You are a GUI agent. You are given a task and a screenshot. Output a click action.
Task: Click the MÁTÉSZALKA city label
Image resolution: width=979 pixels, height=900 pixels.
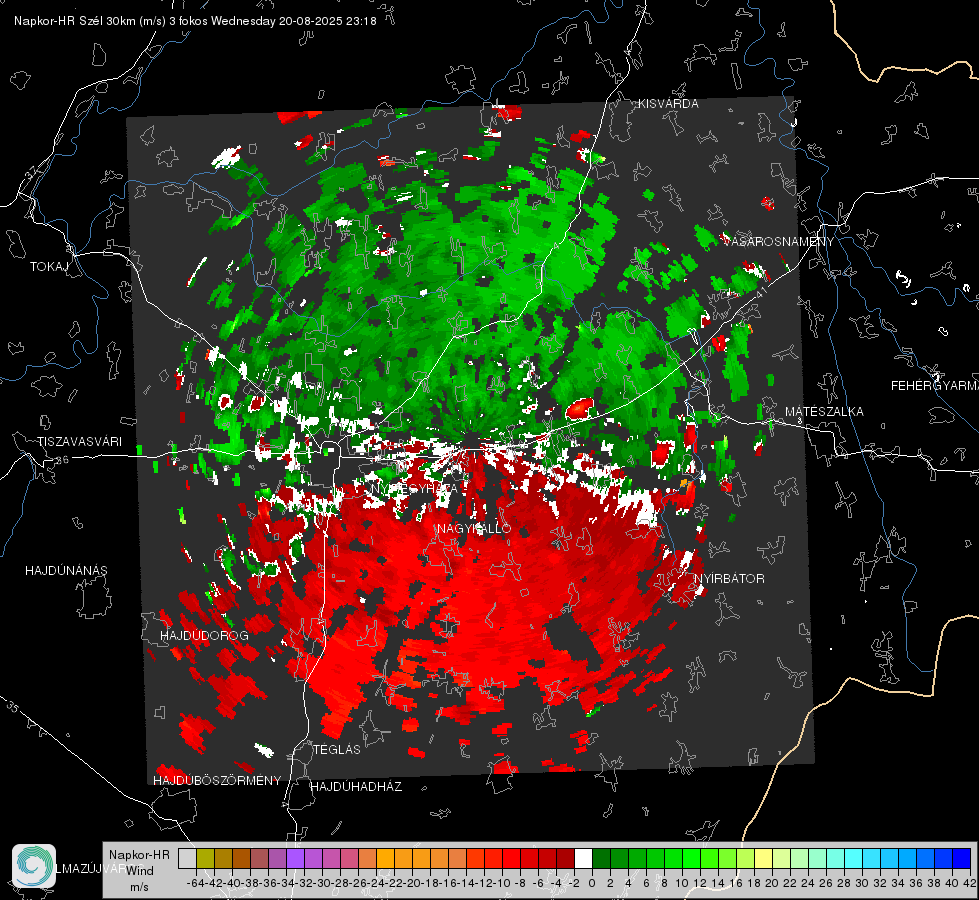[x=824, y=412]
